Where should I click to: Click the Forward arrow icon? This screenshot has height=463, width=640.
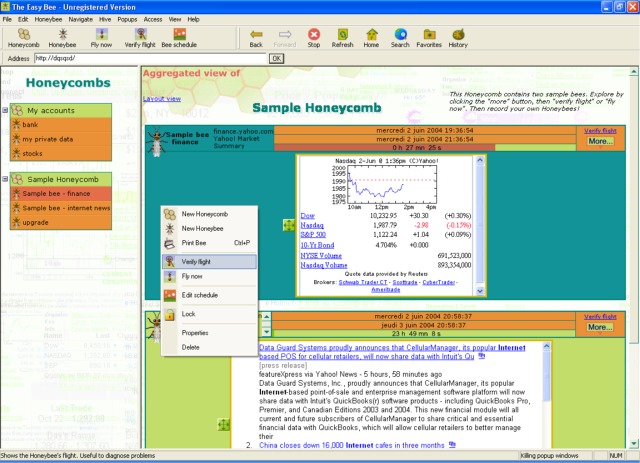tap(285, 34)
